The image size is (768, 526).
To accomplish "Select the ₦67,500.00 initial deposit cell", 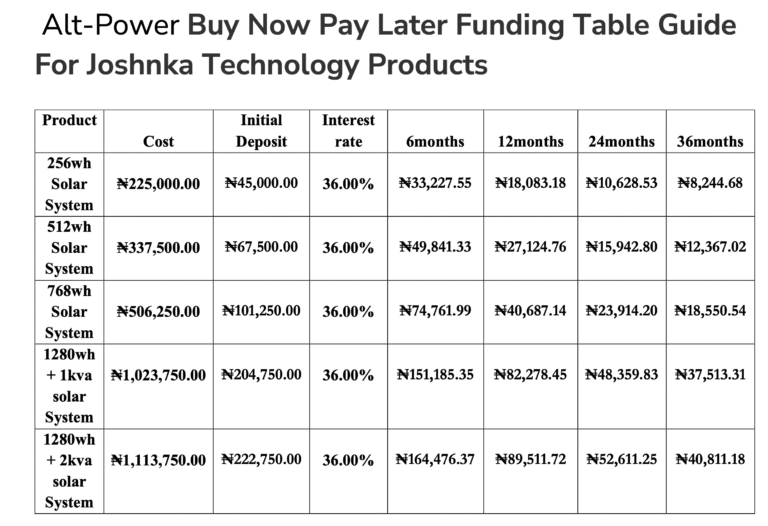I will [x=261, y=246].
